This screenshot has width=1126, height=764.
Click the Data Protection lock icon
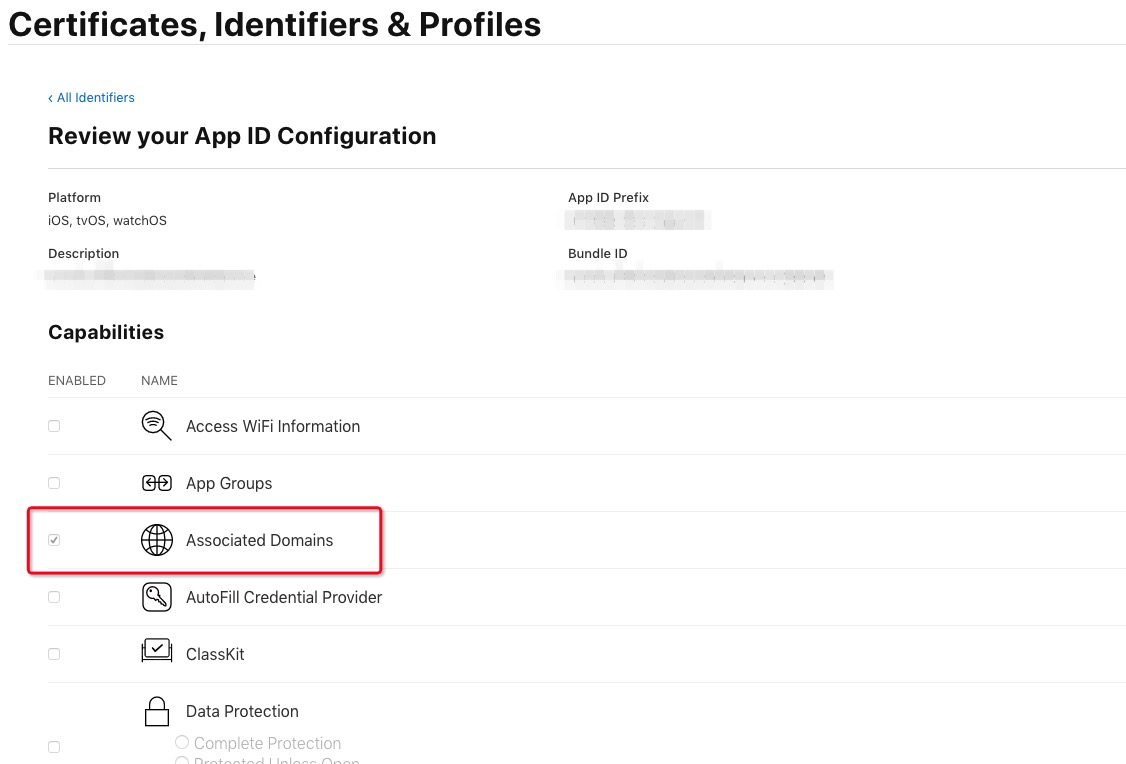[x=157, y=711]
